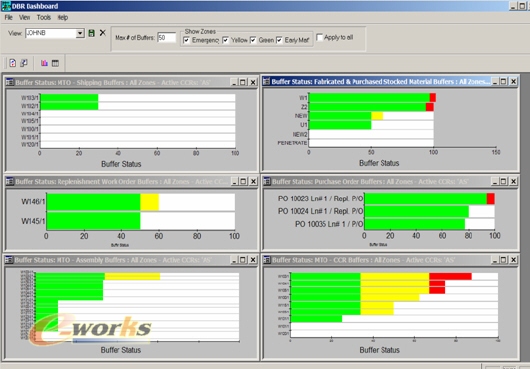The image size is (530, 369).
Task: Toggle the Green zone checkbox
Action: (x=253, y=40)
